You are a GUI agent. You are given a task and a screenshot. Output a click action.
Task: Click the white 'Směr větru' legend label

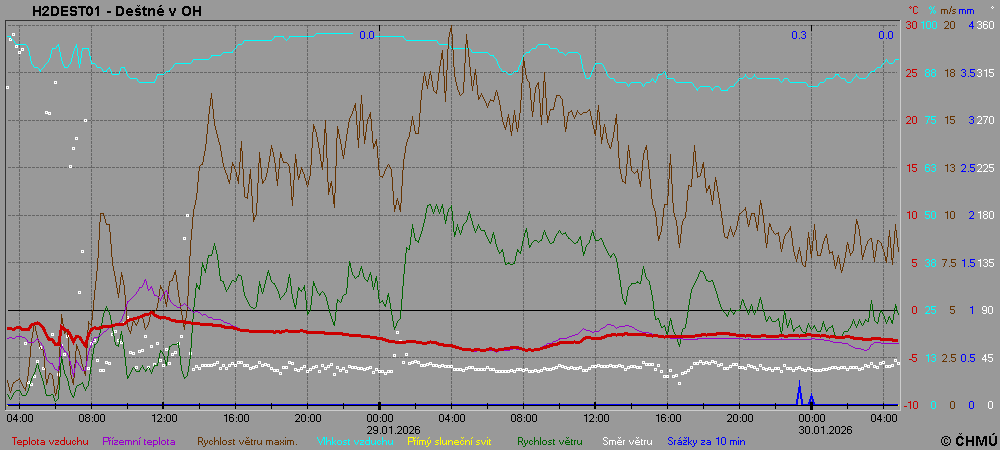coord(626,440)
